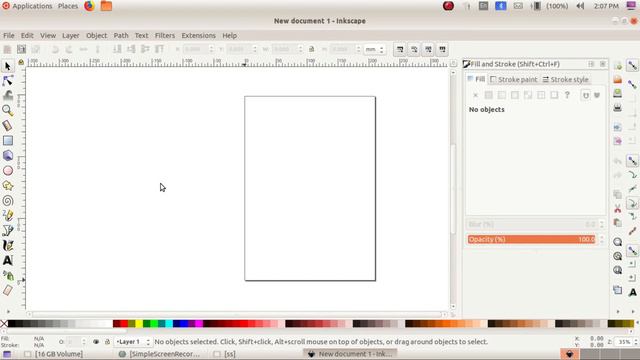The height and width of the screenshot is (360, 640).
Task: Select the Unknown paint question mark option
Action: point(567,95)
